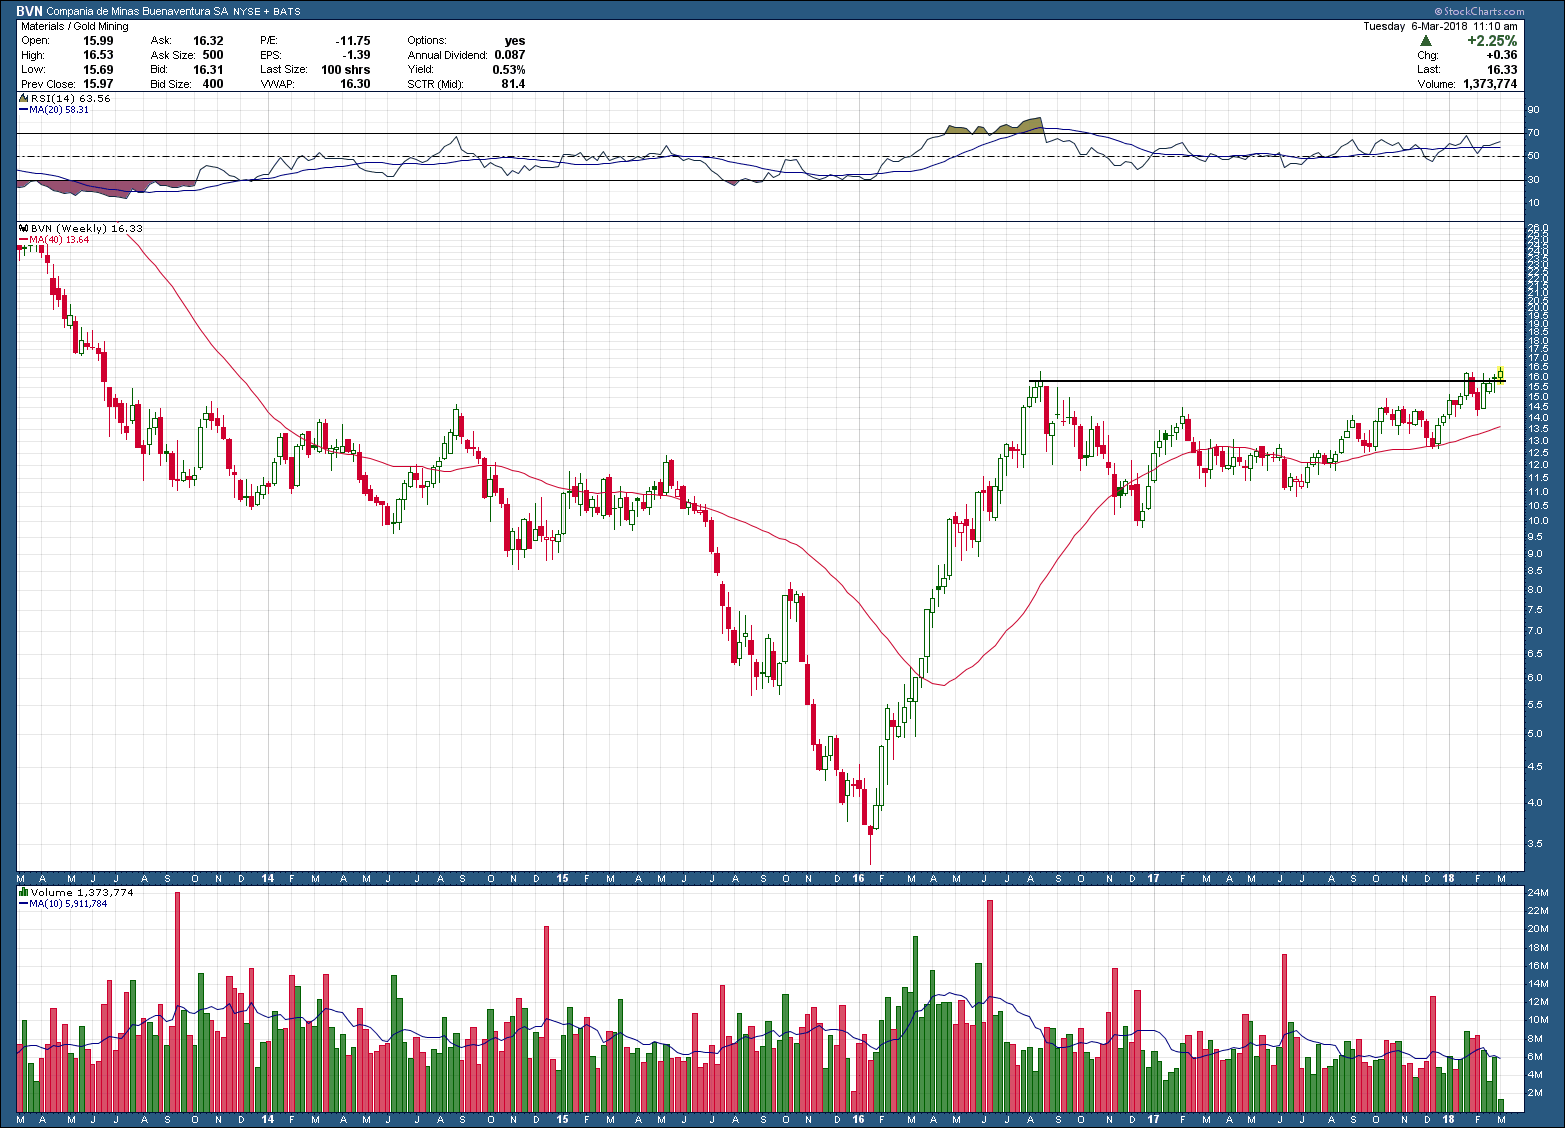Screen dimensions: 1565x1128
Task: Click the 30 level label on RSI axis
Action: [1533, 180]
